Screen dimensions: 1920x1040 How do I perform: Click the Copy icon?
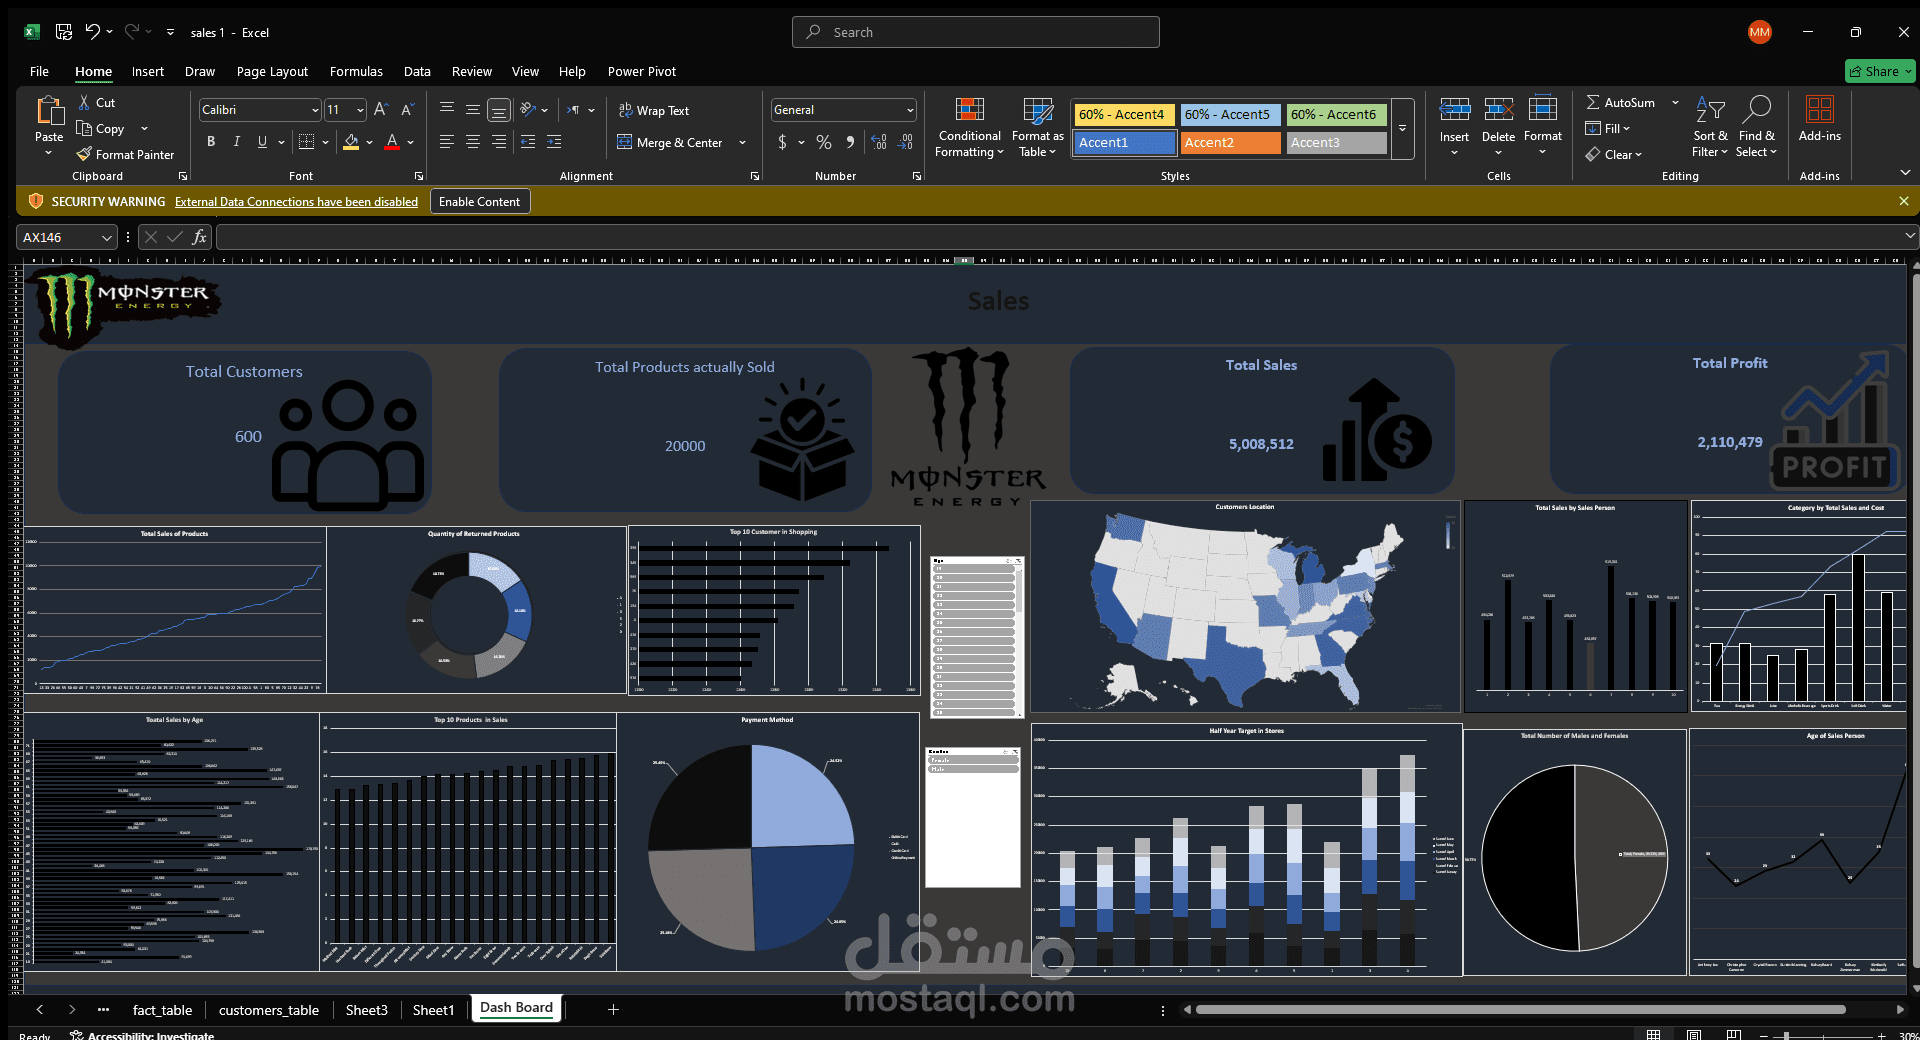point(85,128)
